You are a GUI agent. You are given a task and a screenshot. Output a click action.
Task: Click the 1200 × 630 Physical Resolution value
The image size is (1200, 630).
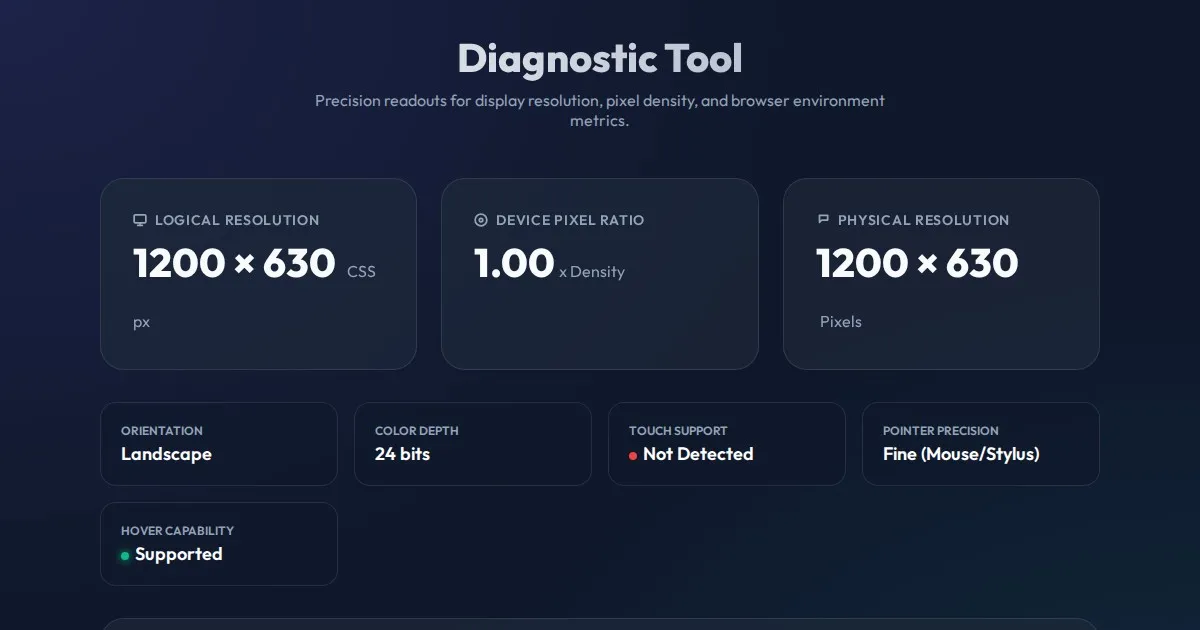click(916, 263)
